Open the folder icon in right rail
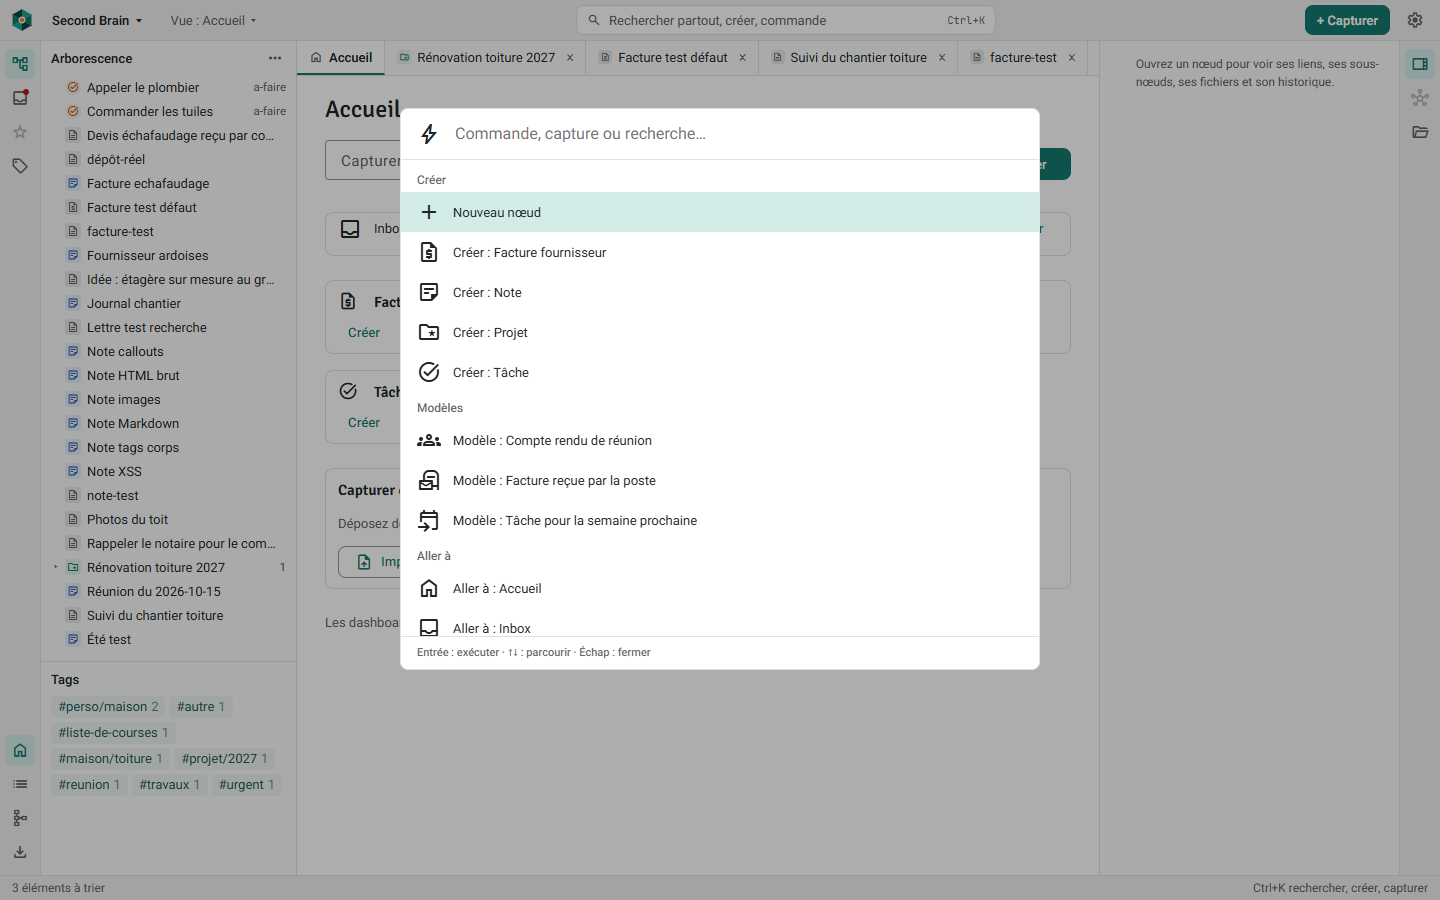The image size is (1440, 900). pyautogui.click(x=1420, y=132)
